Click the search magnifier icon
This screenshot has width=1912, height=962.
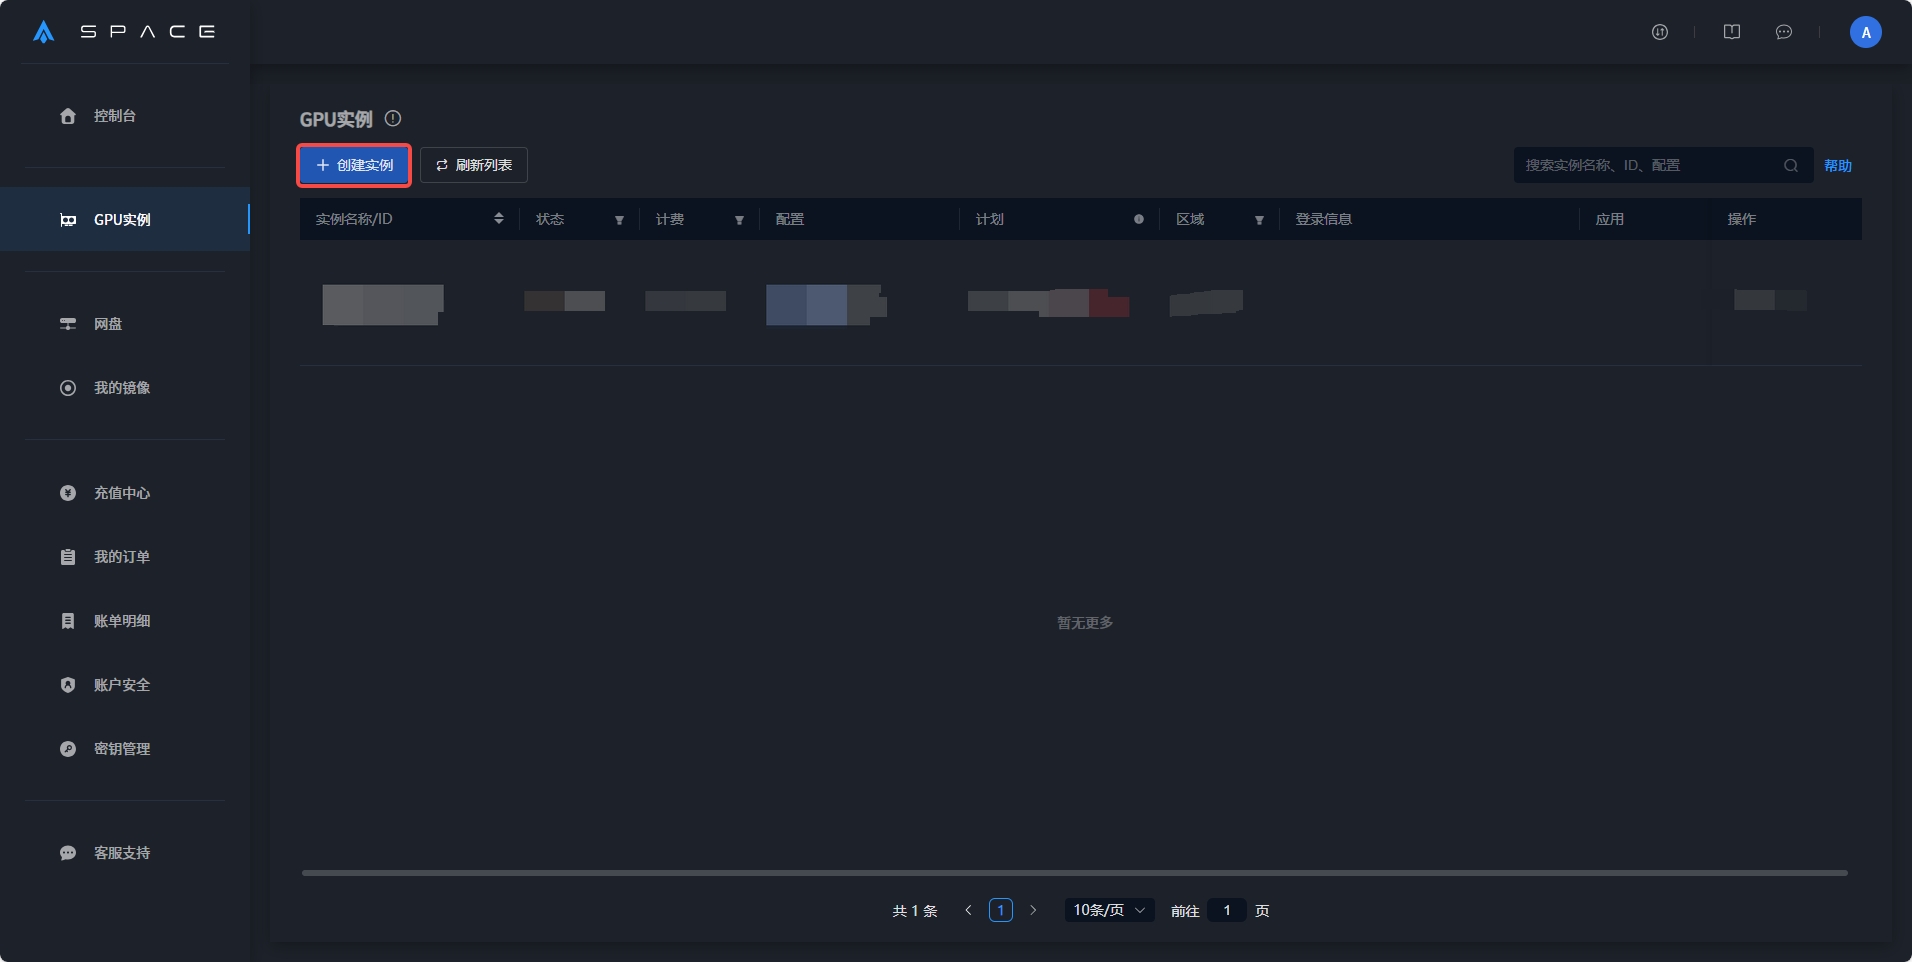pos(1791,166)
